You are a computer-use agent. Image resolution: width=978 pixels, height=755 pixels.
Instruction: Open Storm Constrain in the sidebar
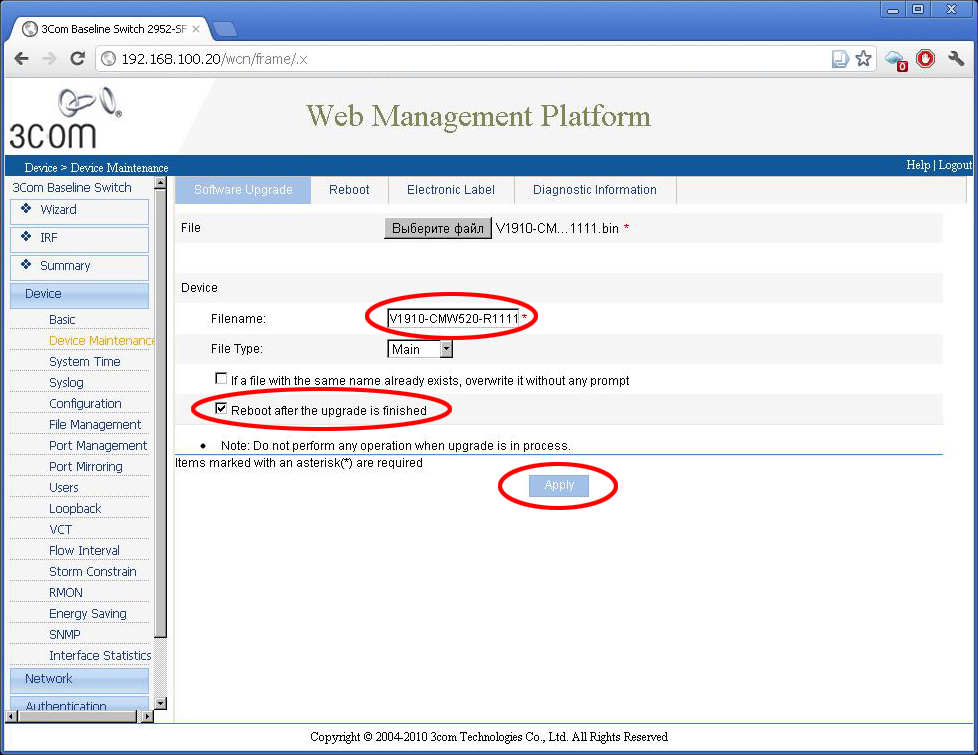point(93,572)
